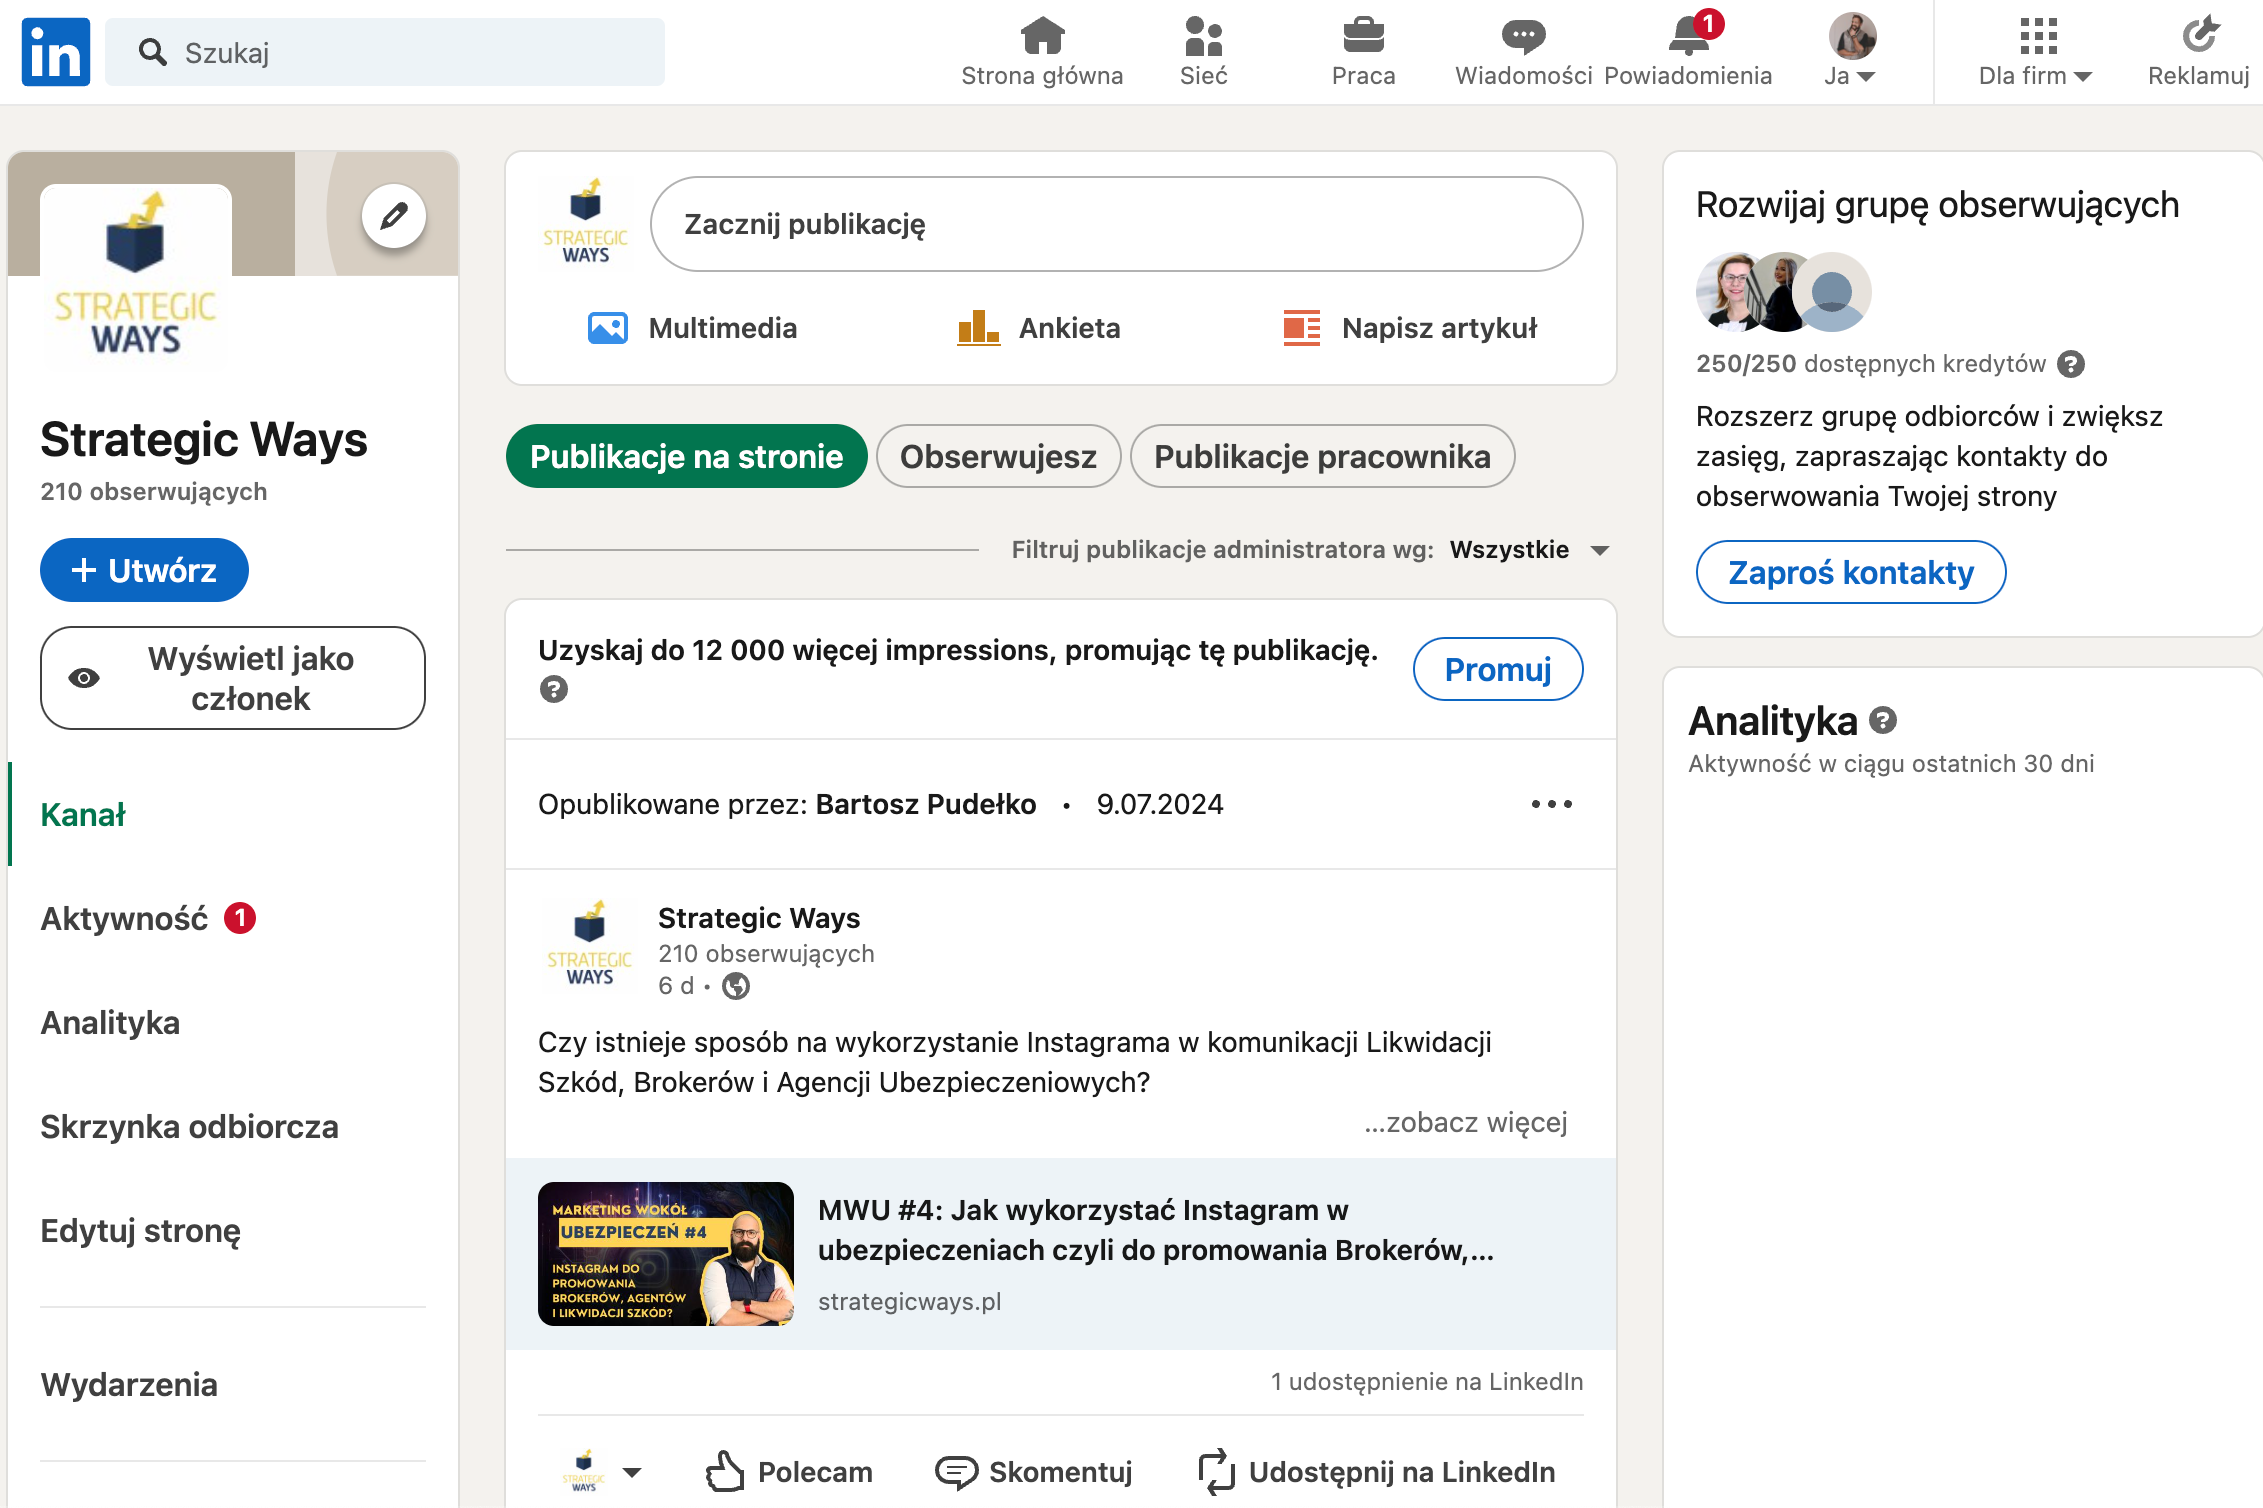The height and width of the screenshot is (1508, 2263).
Task: Click the Multimedia image icon
Action: pos(607,328)
